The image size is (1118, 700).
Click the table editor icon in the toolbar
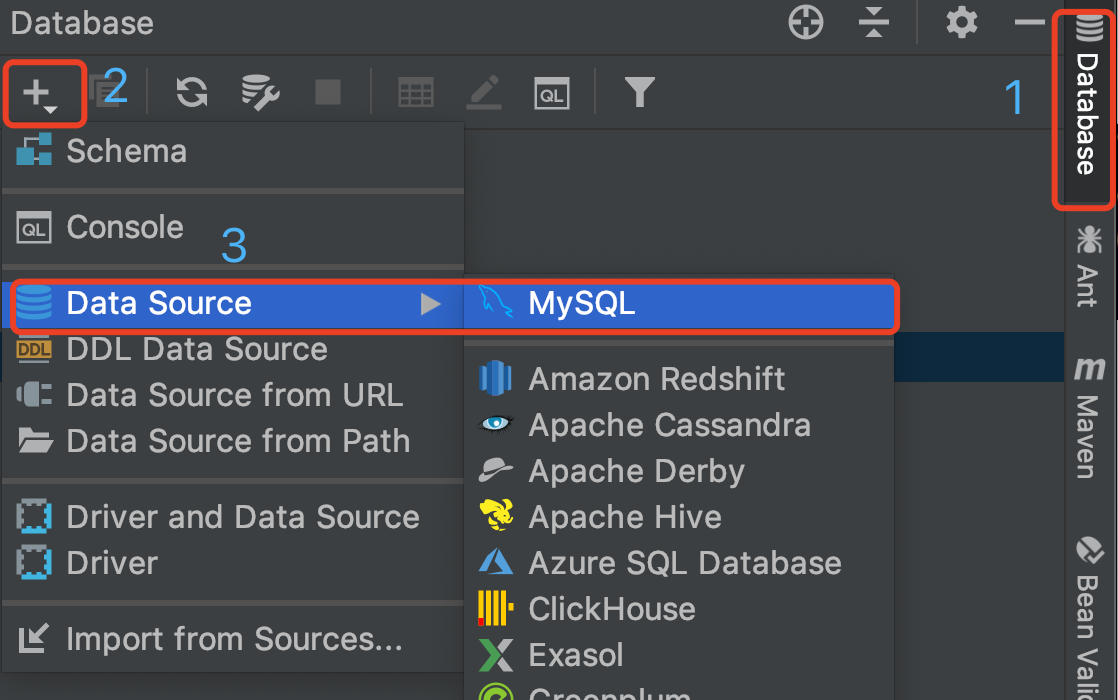pos(416,93)
